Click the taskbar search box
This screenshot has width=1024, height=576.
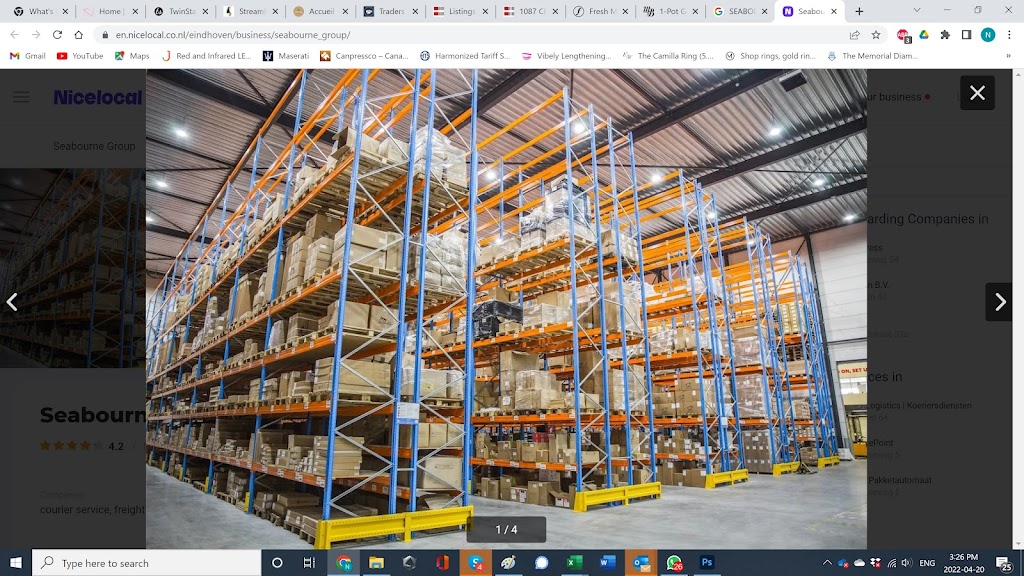146,563
